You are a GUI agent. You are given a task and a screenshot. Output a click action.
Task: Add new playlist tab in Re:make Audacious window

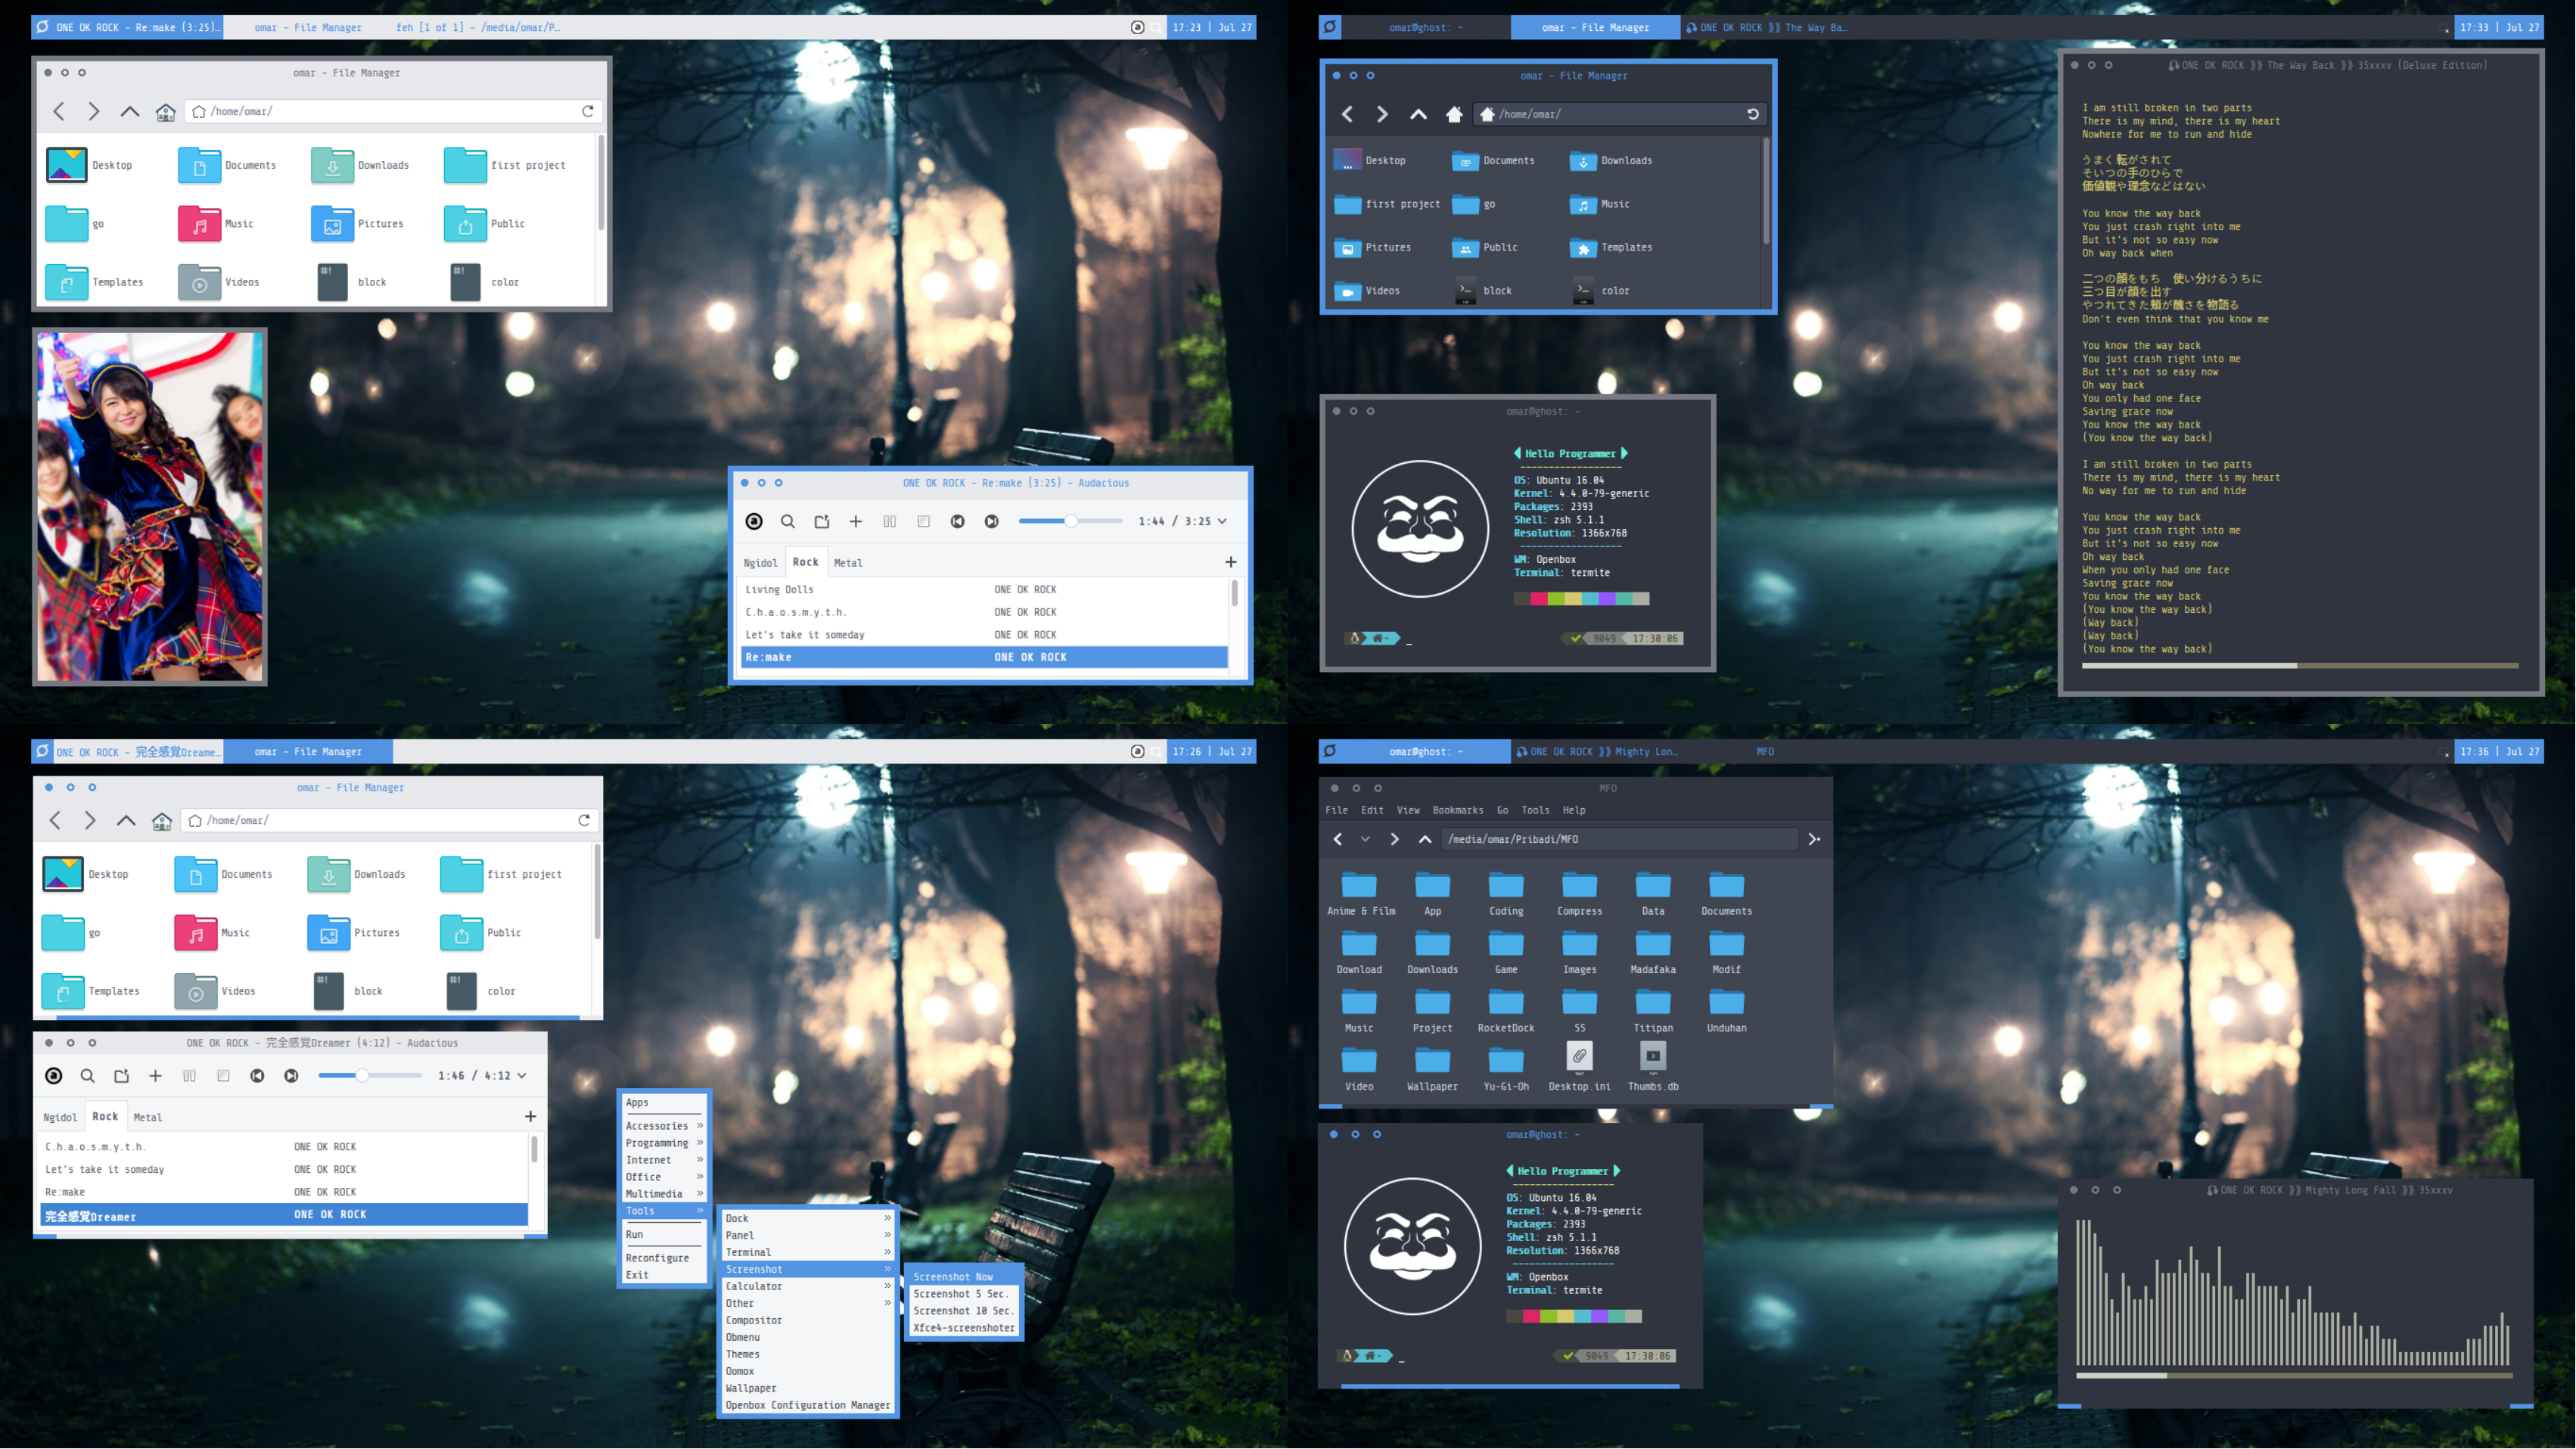(1231, 562)
